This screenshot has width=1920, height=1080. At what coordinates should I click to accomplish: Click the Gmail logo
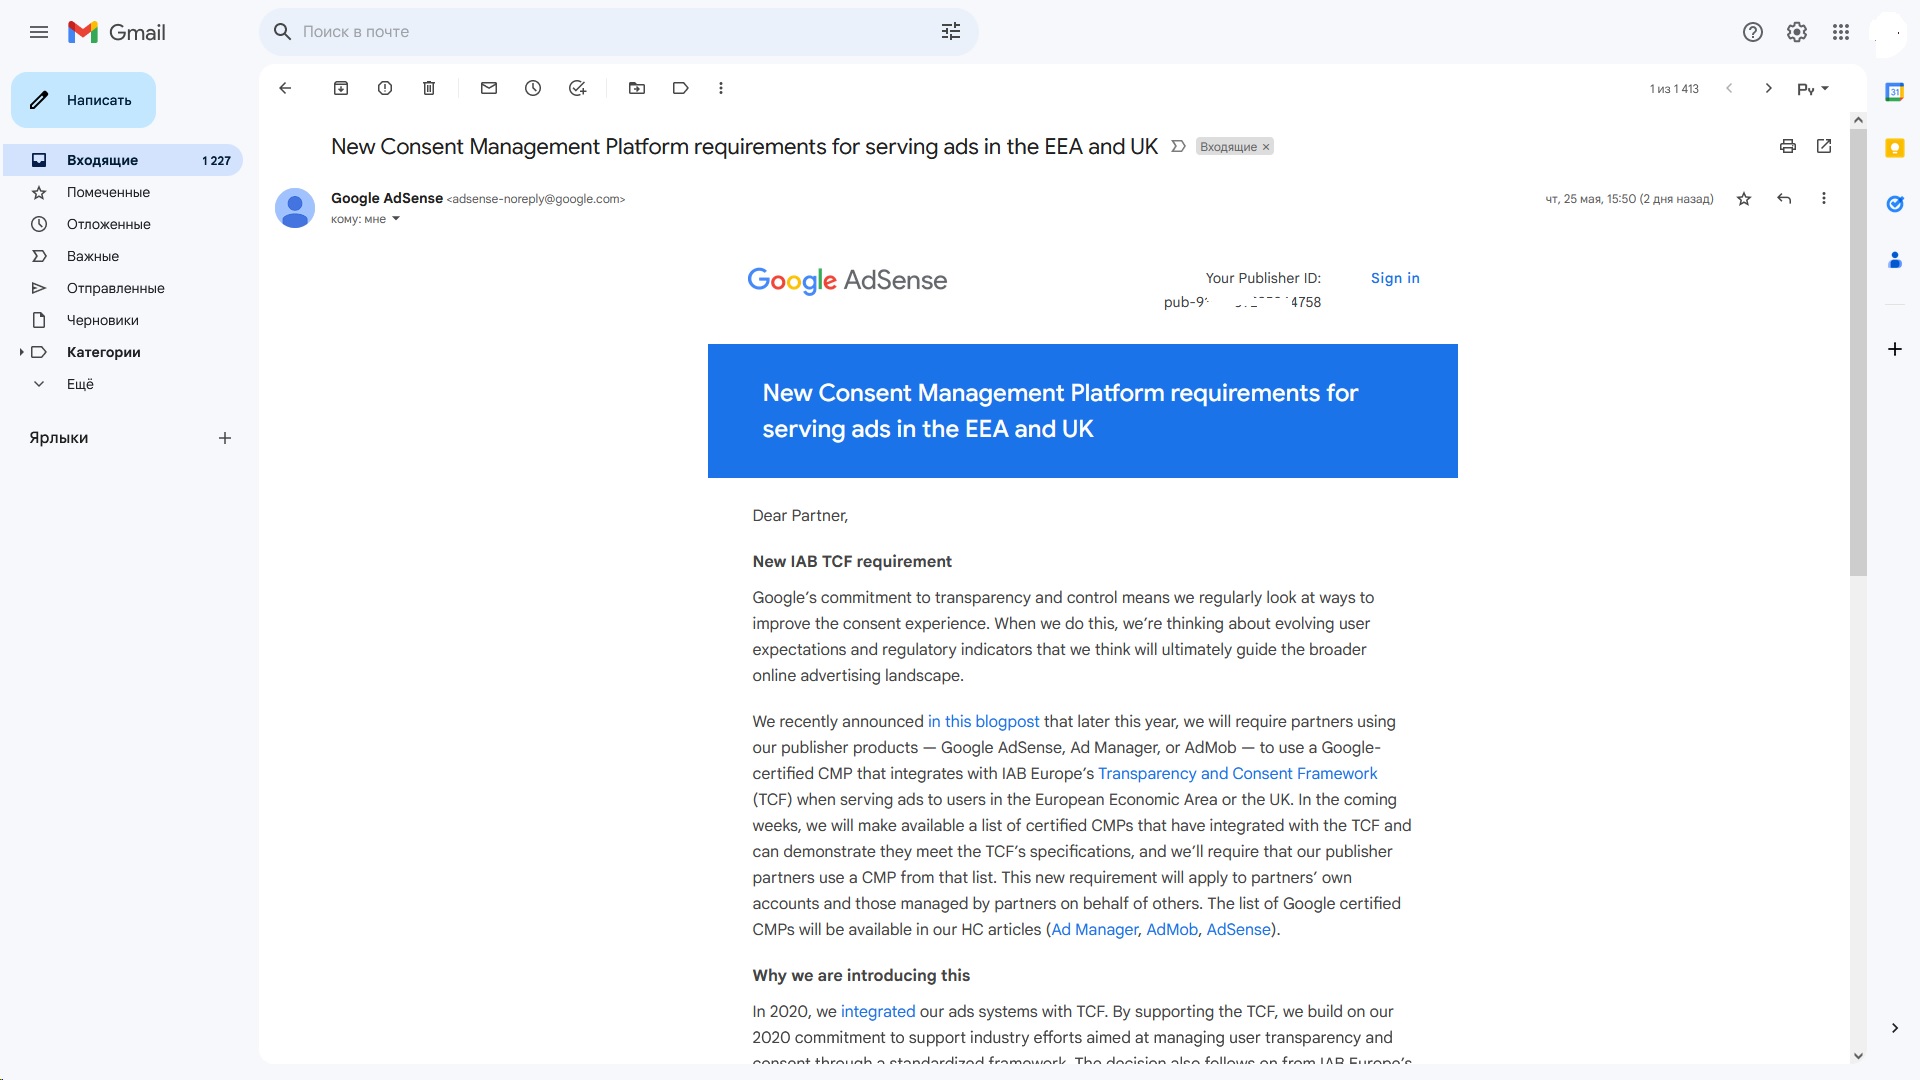coord(117,32)
